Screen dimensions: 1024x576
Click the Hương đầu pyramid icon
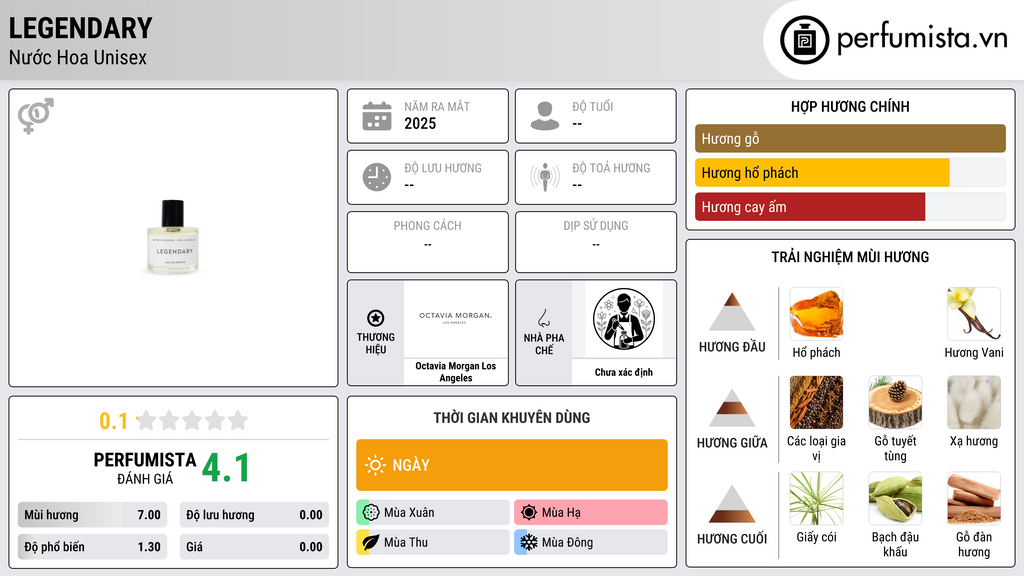(x=732, y=312)
